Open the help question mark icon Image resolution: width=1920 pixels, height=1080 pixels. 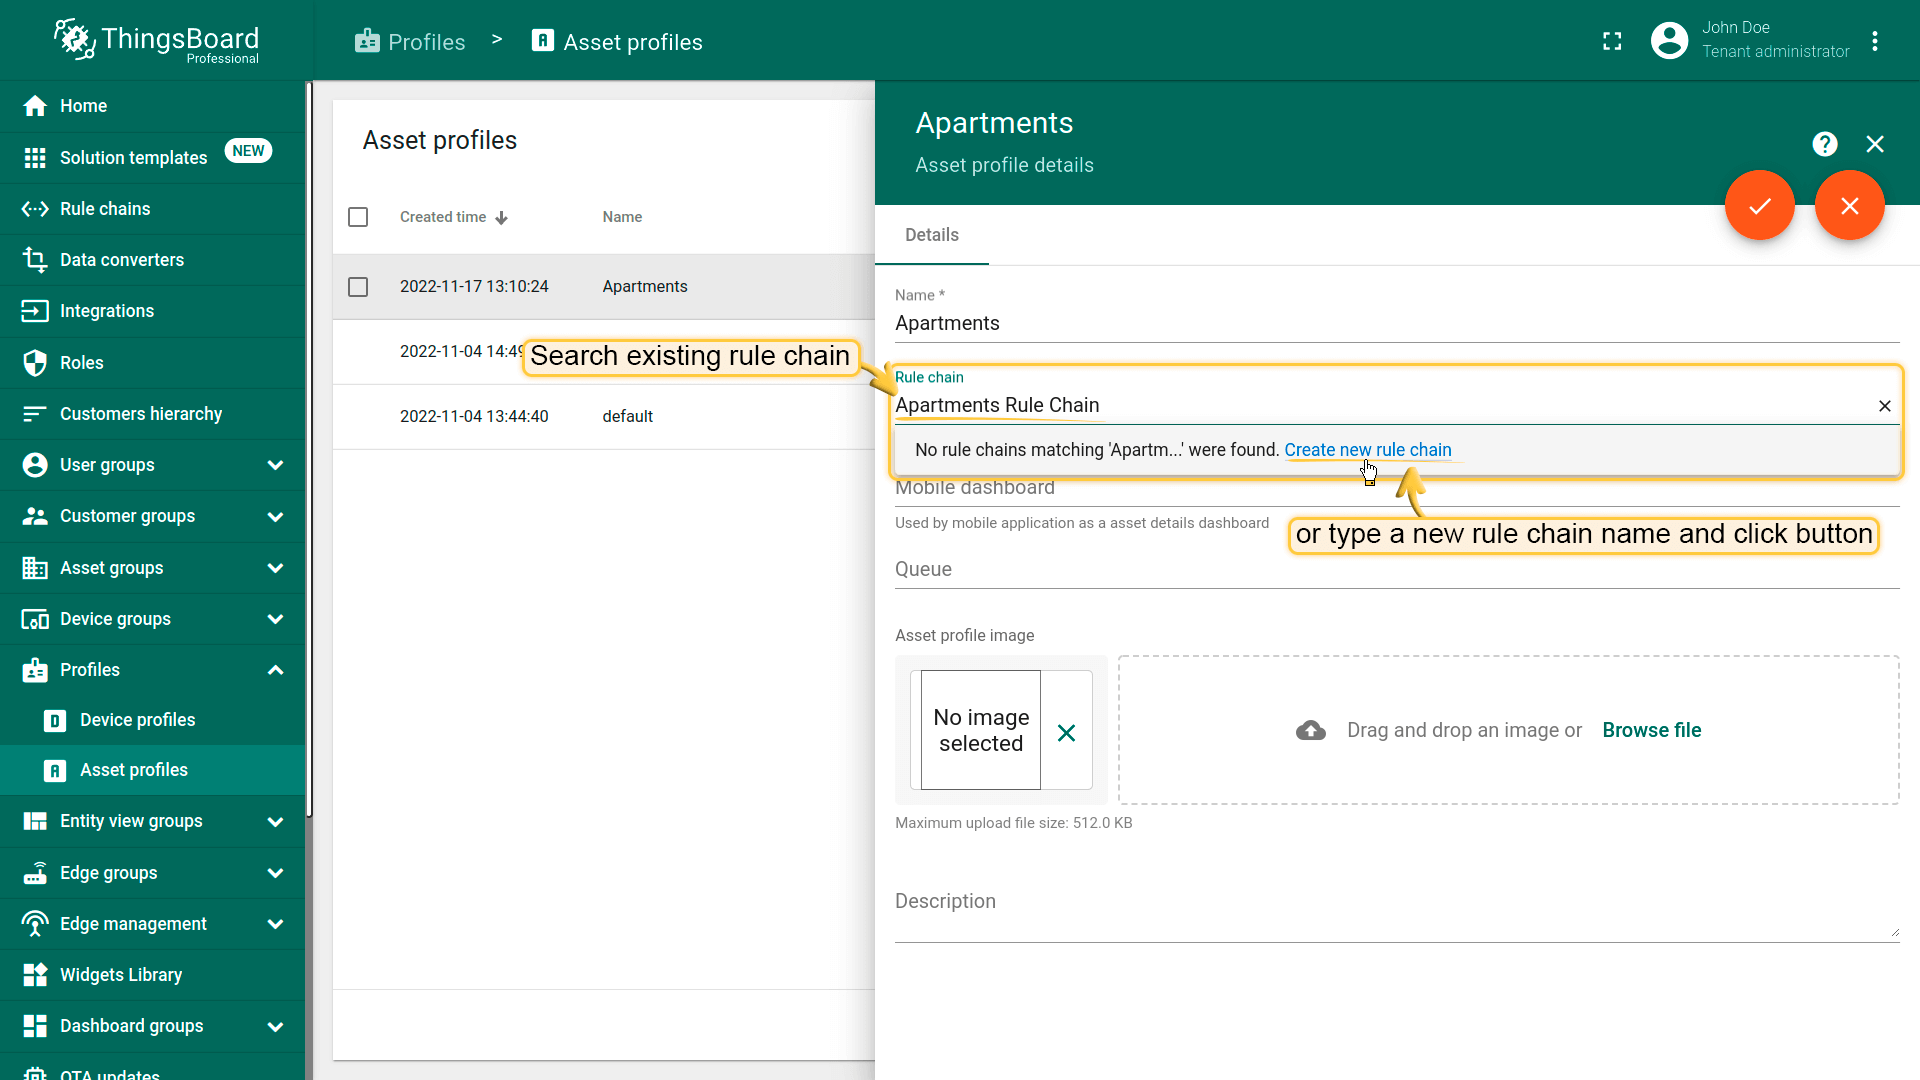1824,145
